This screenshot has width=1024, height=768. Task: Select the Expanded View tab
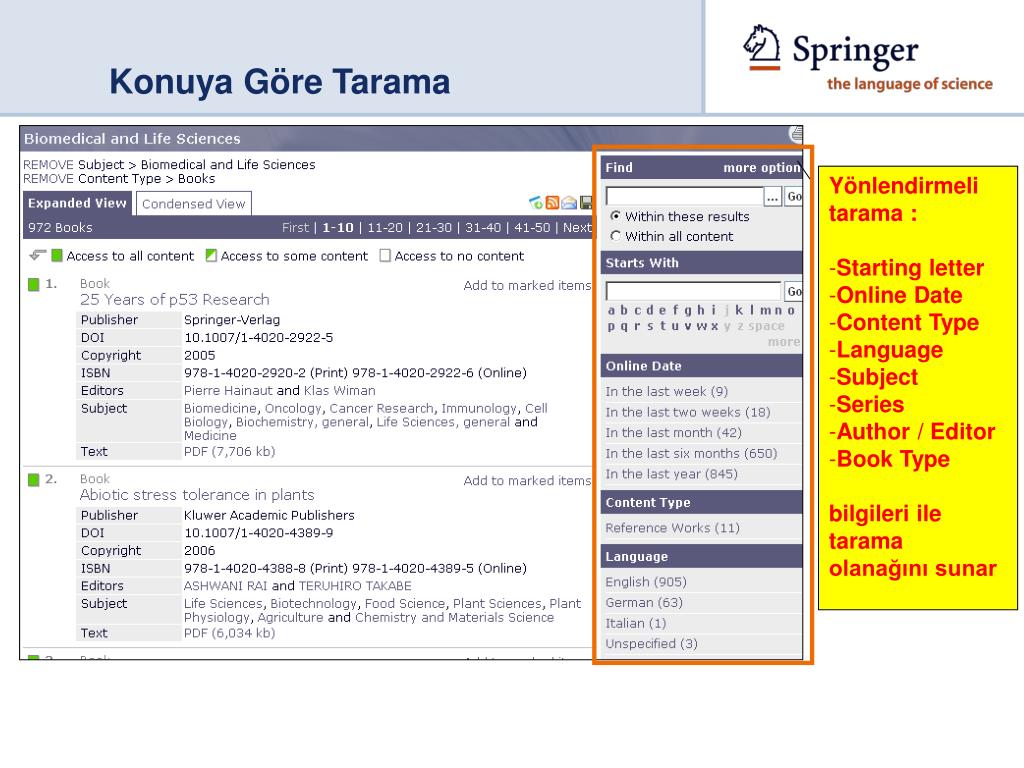pyautogui.click(x=77, y=203)
